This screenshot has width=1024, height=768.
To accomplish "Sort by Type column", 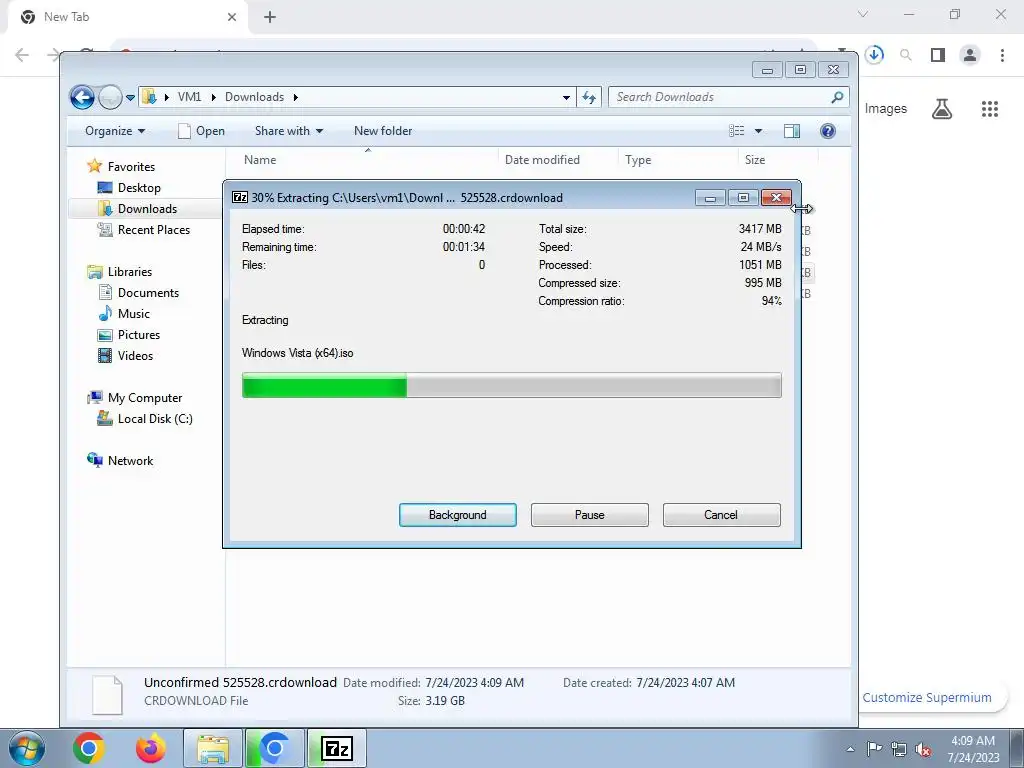I will click(x=638, y=159).
